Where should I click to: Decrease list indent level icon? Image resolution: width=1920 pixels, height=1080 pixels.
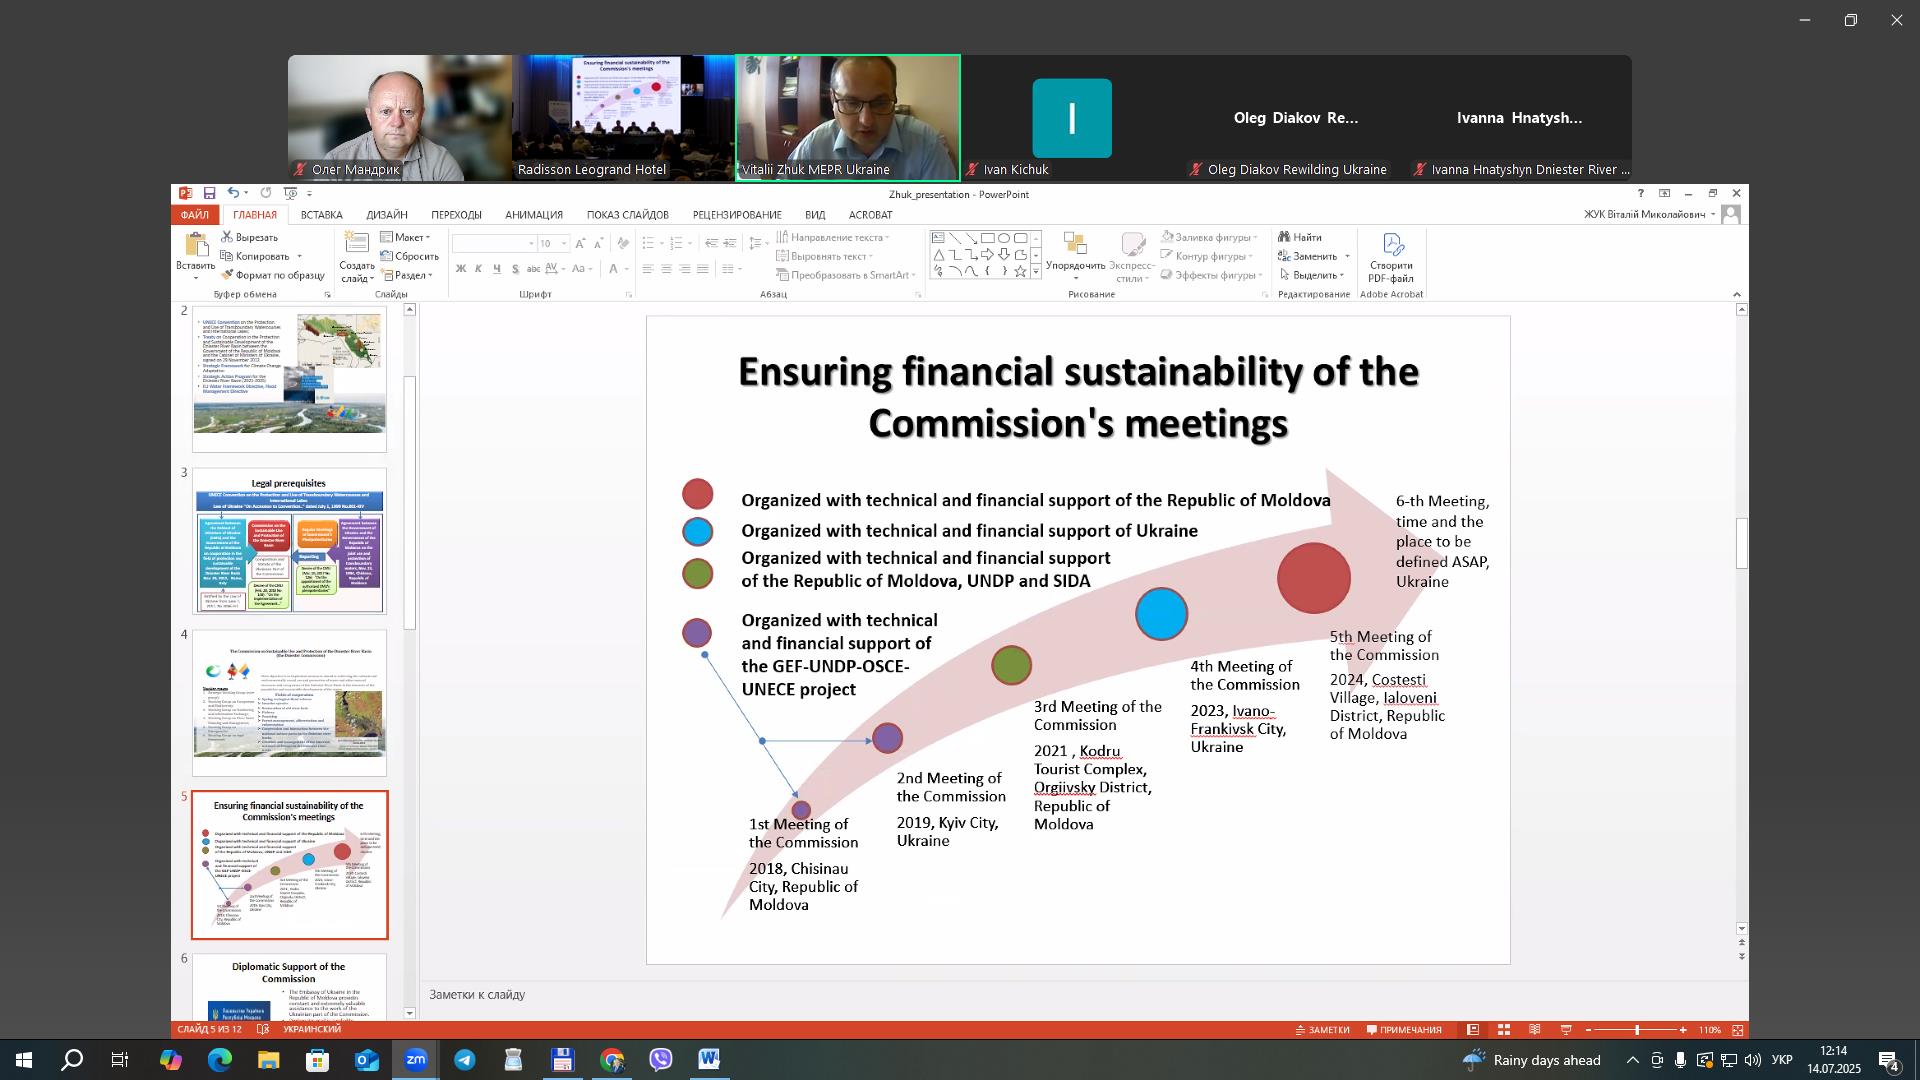click(711, 243)
